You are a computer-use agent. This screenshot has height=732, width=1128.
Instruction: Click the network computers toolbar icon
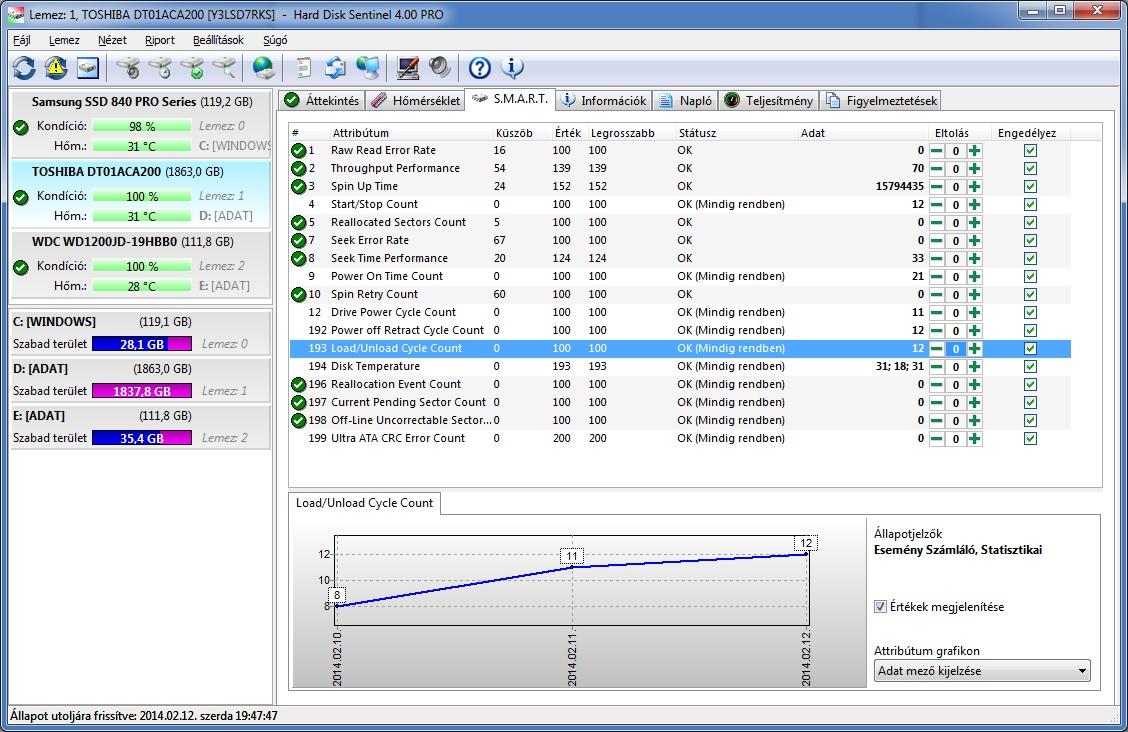pyautogui.click(x=368, y=68)
